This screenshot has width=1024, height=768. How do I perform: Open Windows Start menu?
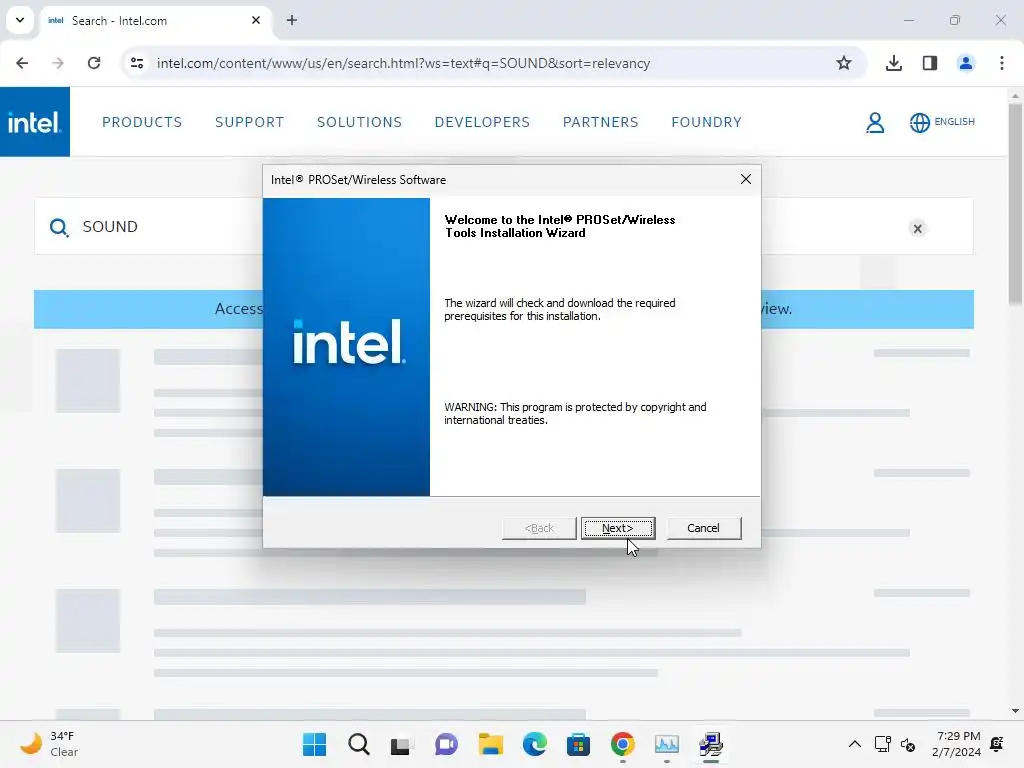pos(315,744)
